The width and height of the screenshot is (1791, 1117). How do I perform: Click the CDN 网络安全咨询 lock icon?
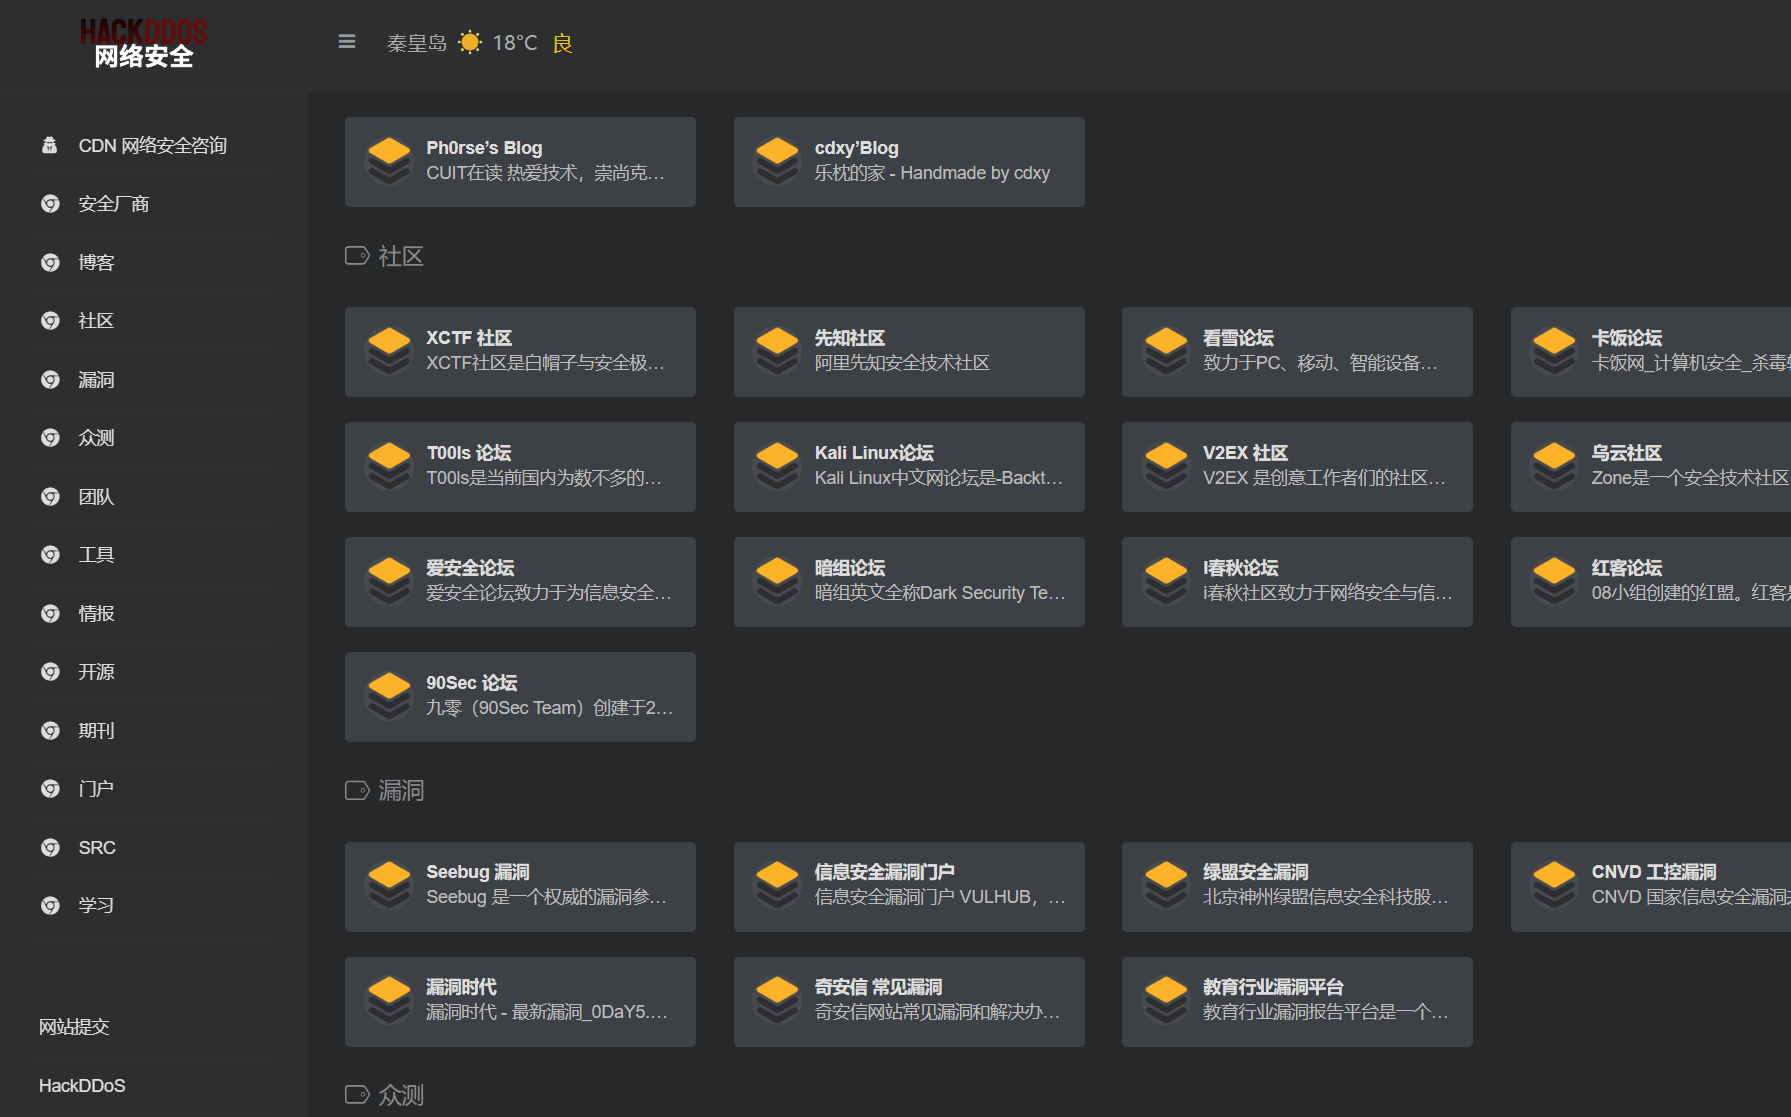click(x=50, y=146)
